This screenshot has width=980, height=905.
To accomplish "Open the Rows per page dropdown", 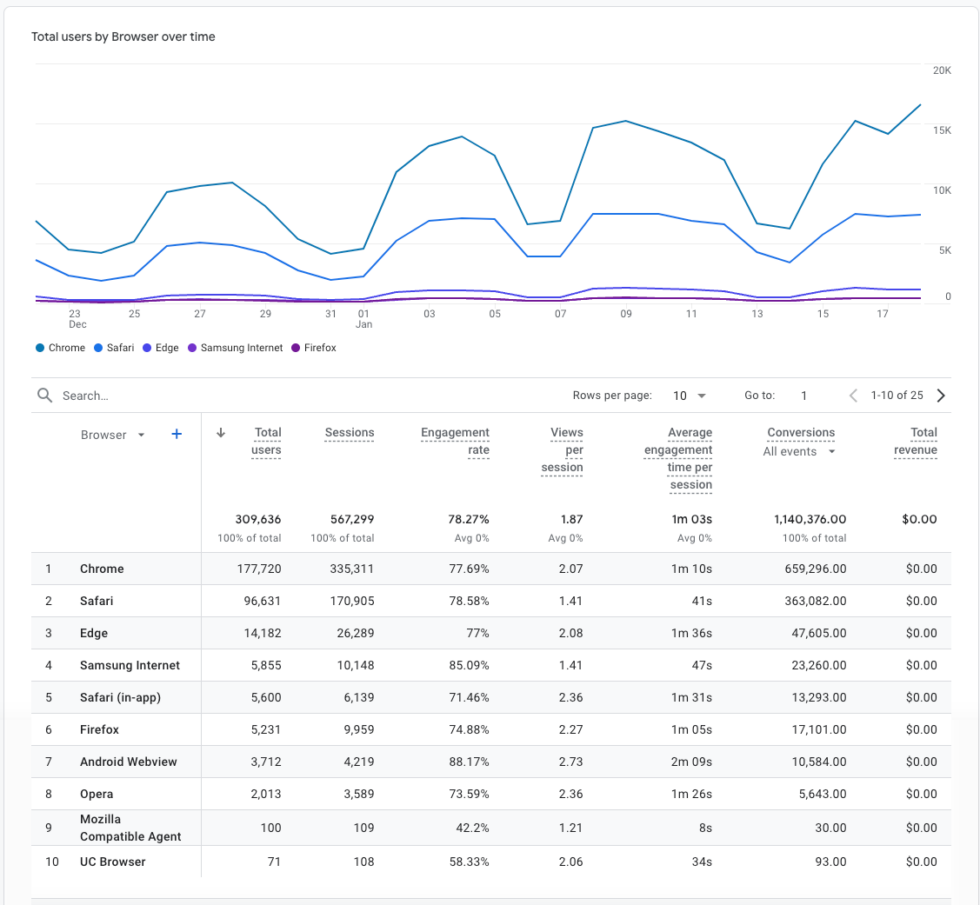I will coord(689,394).
